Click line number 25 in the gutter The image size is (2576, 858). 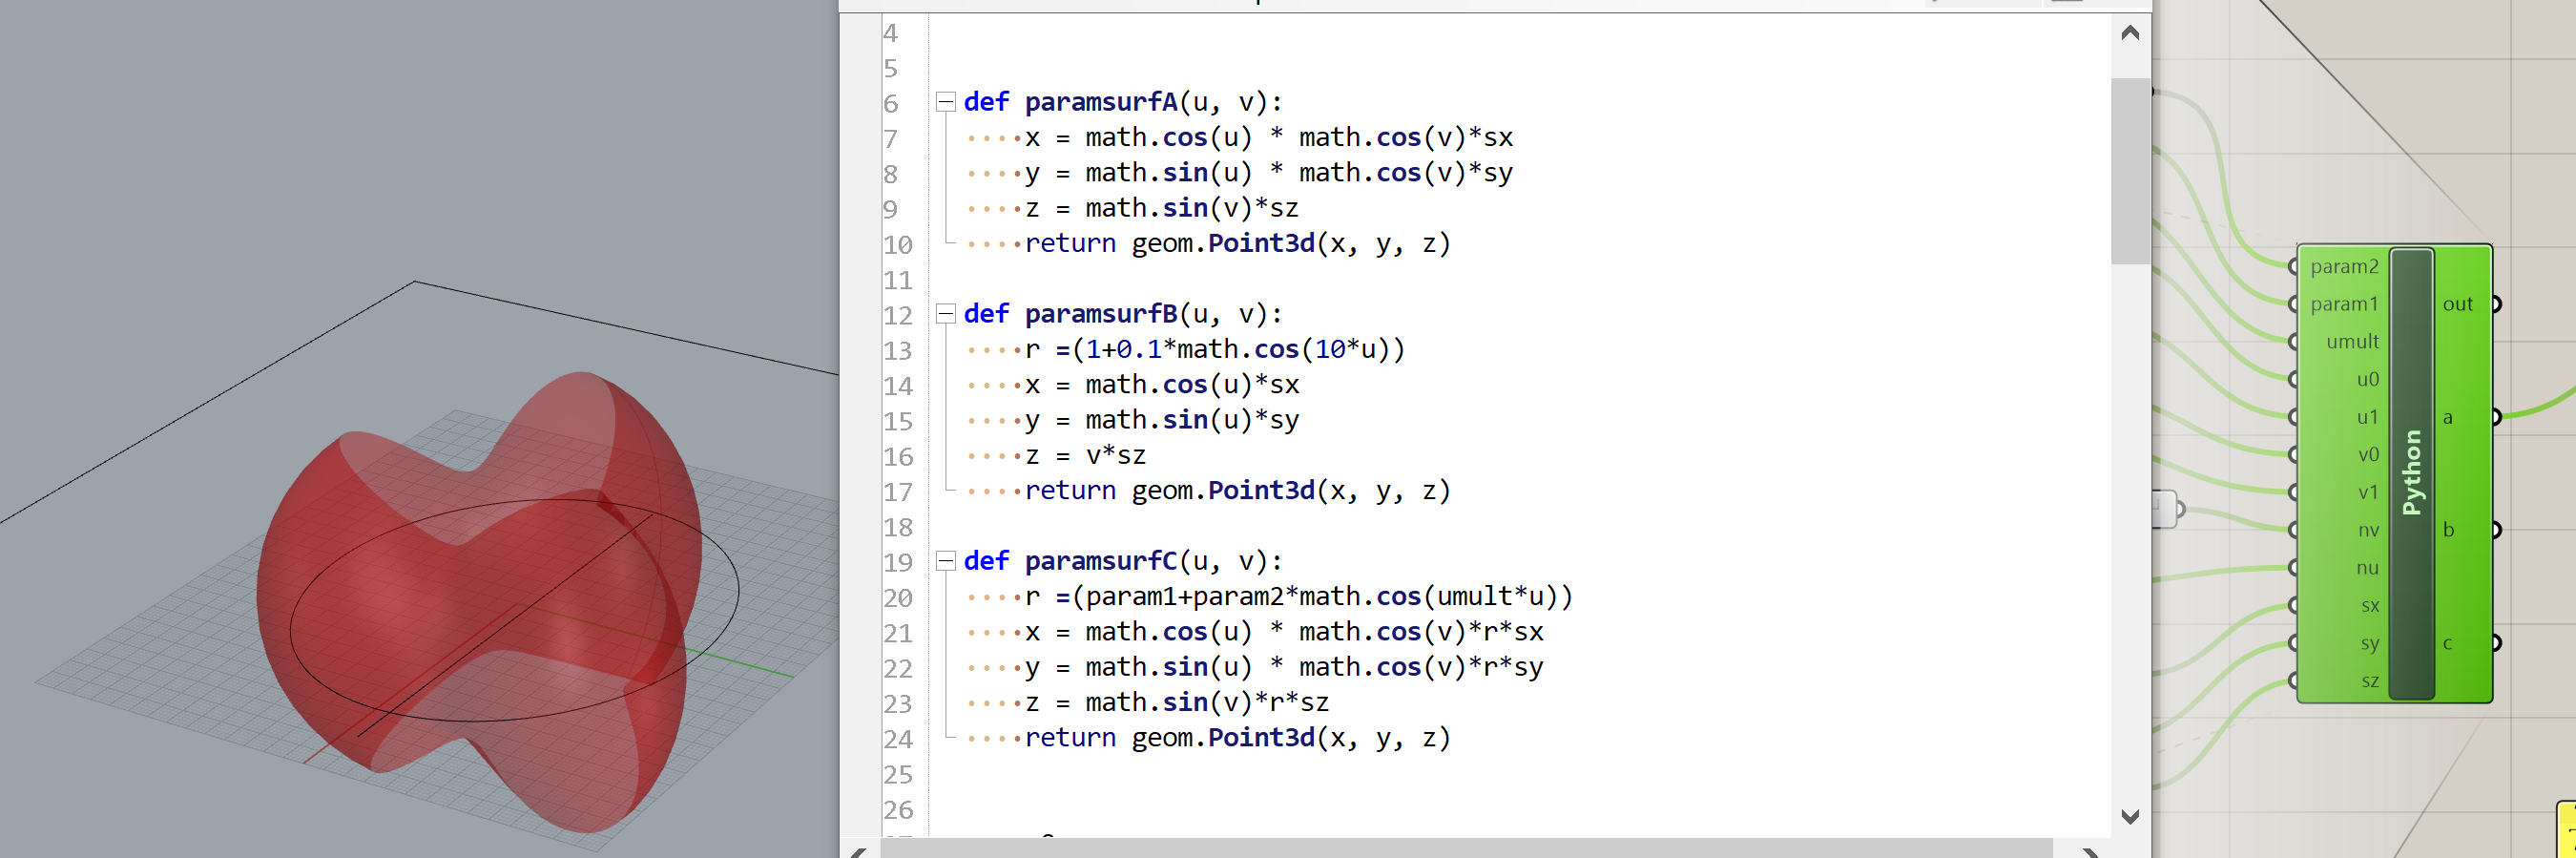pos(897,774)
